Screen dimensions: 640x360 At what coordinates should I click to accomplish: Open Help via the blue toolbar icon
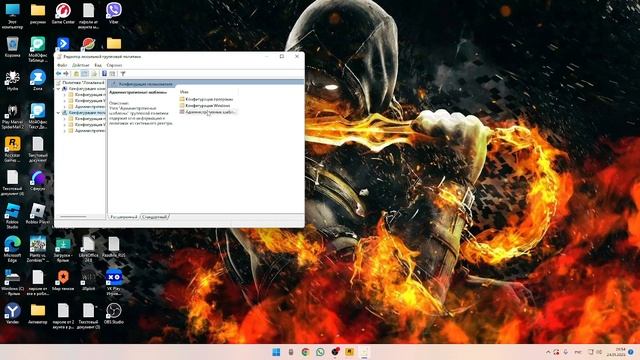[x=104, y=74]
